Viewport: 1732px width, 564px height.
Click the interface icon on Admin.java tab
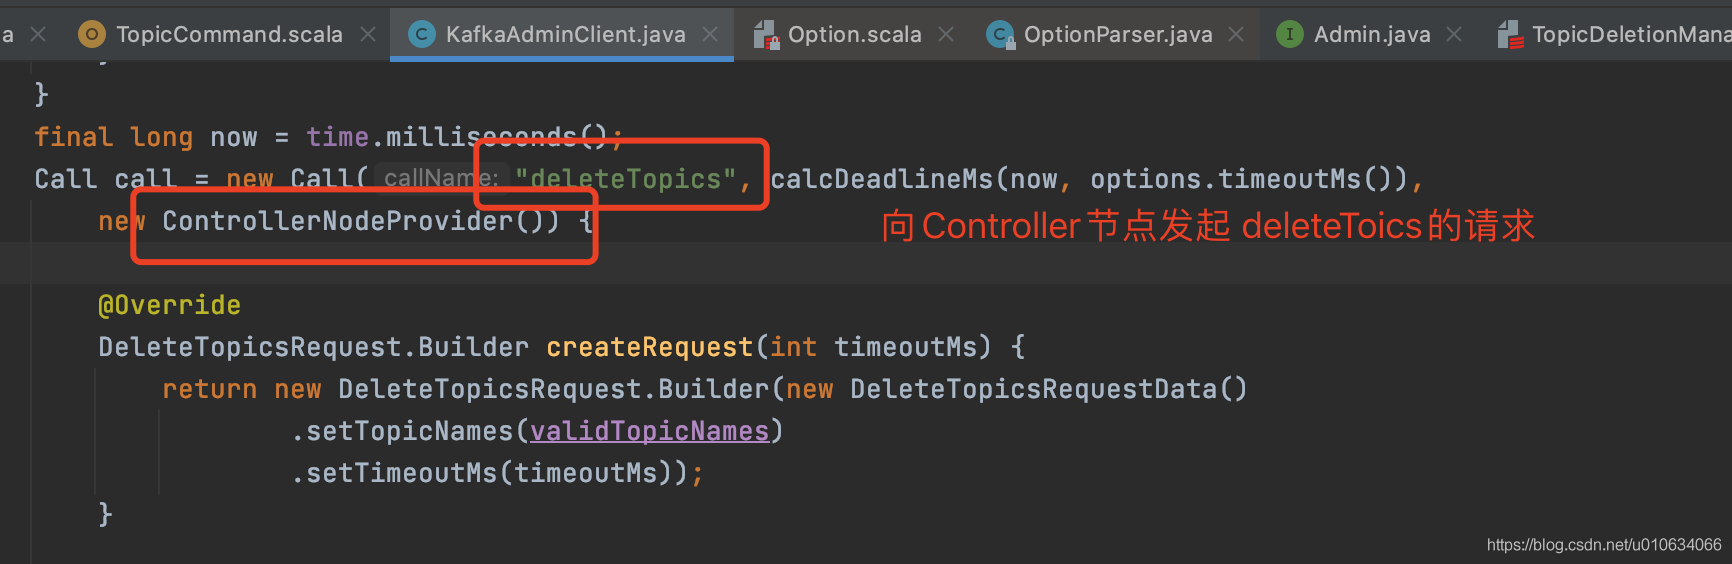[x=1290, y=34]
